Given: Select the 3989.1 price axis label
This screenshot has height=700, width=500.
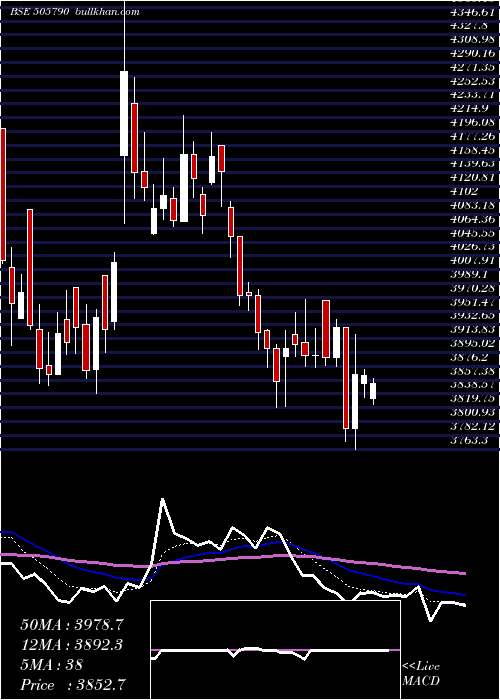Looking at the screenshot, I should [471, 274].
